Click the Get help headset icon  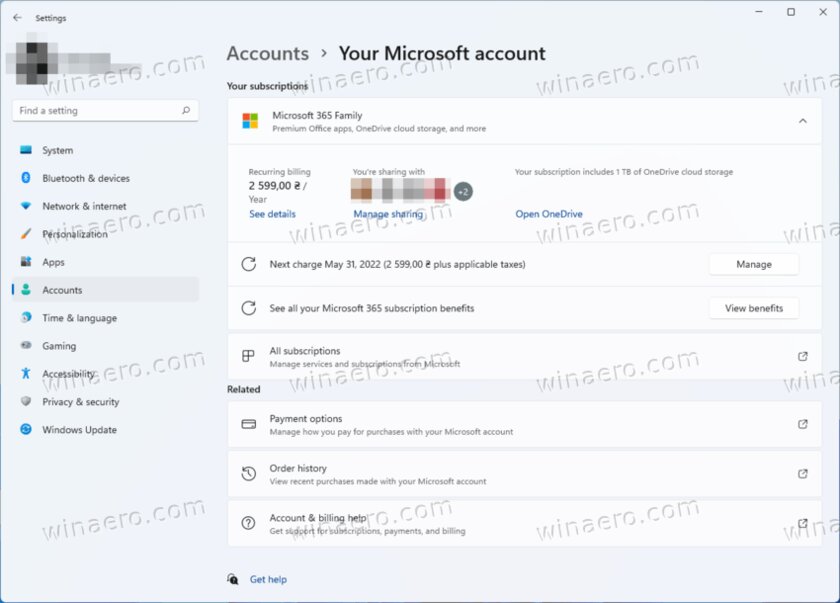(232, 579)
